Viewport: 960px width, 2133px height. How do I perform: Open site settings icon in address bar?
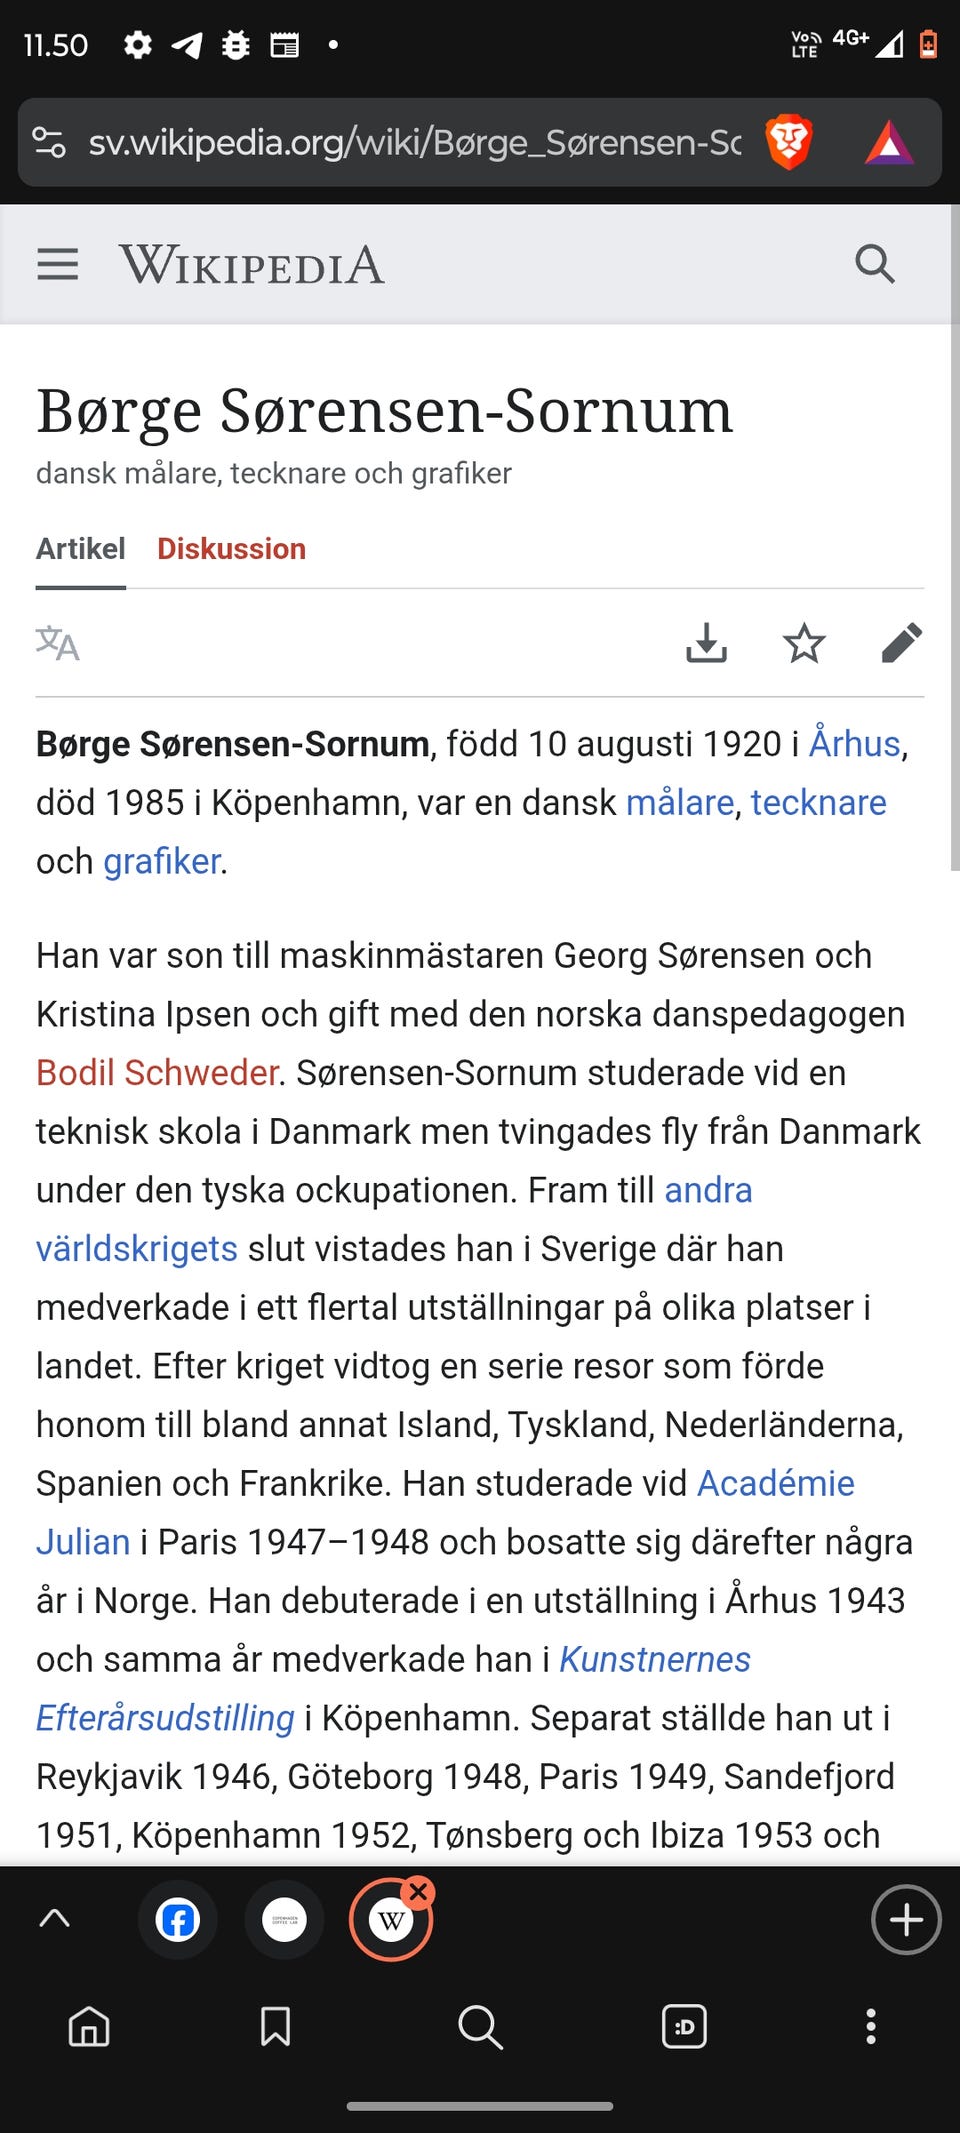(x=50, y=142)
